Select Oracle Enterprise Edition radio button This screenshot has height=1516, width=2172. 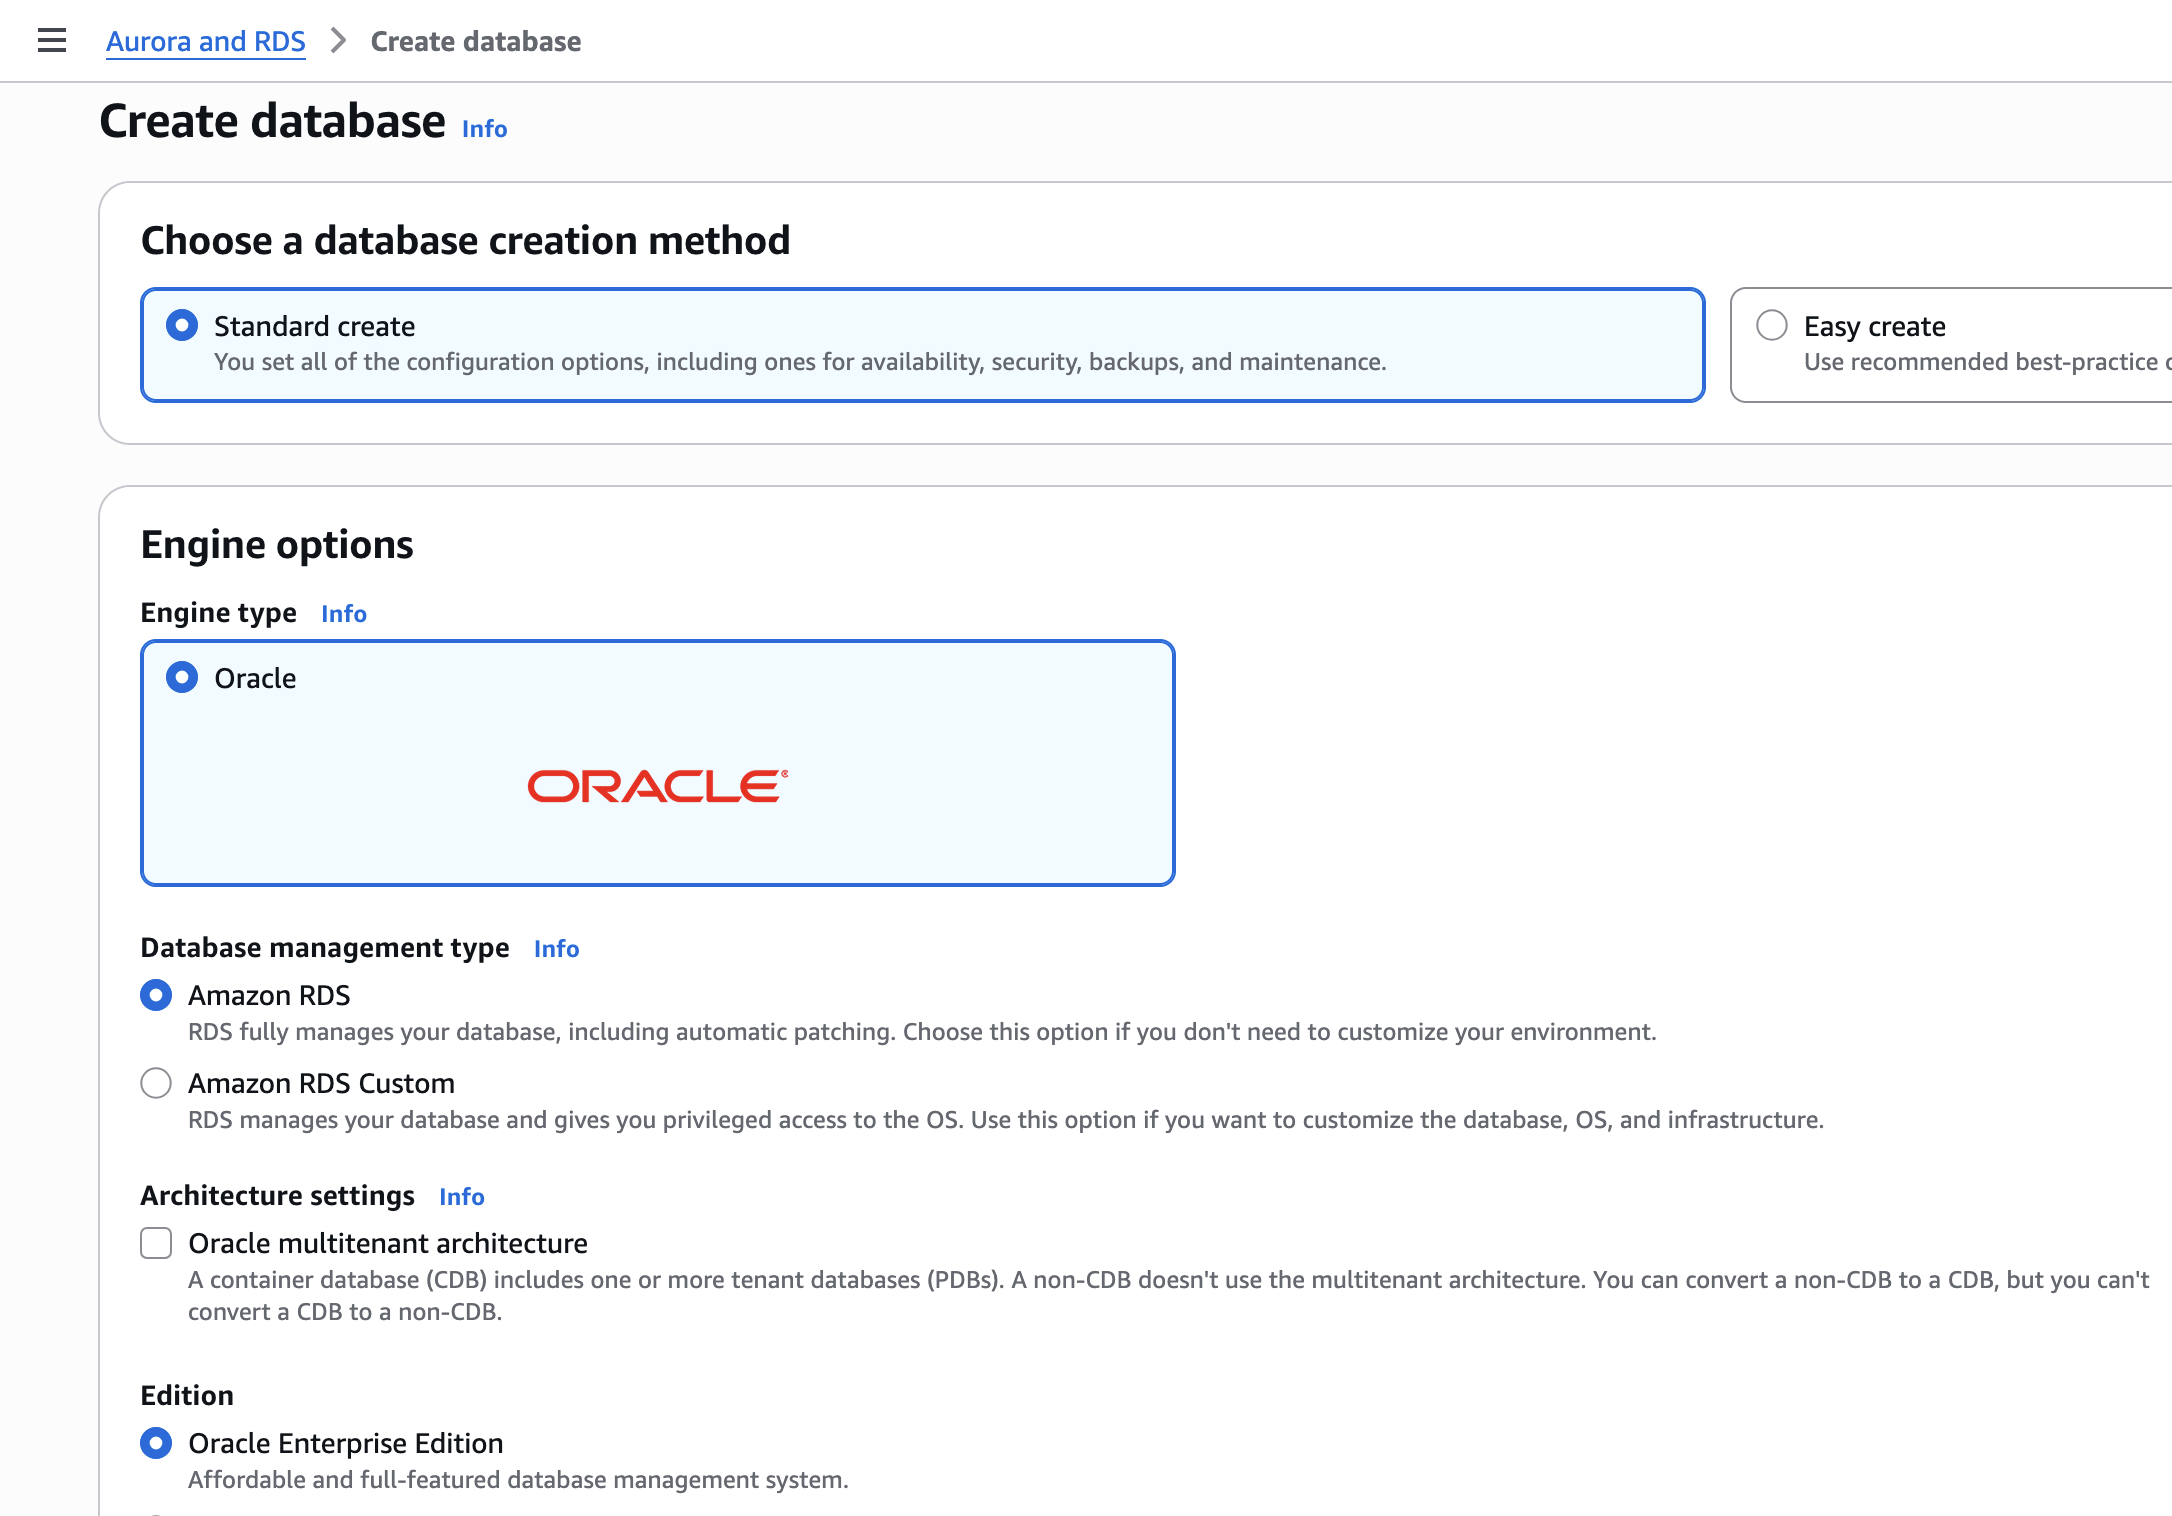click(x=156, y=1443)
